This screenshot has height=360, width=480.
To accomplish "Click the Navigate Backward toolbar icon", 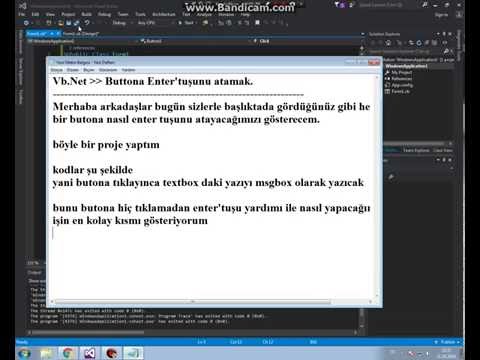I will point(26,23).
